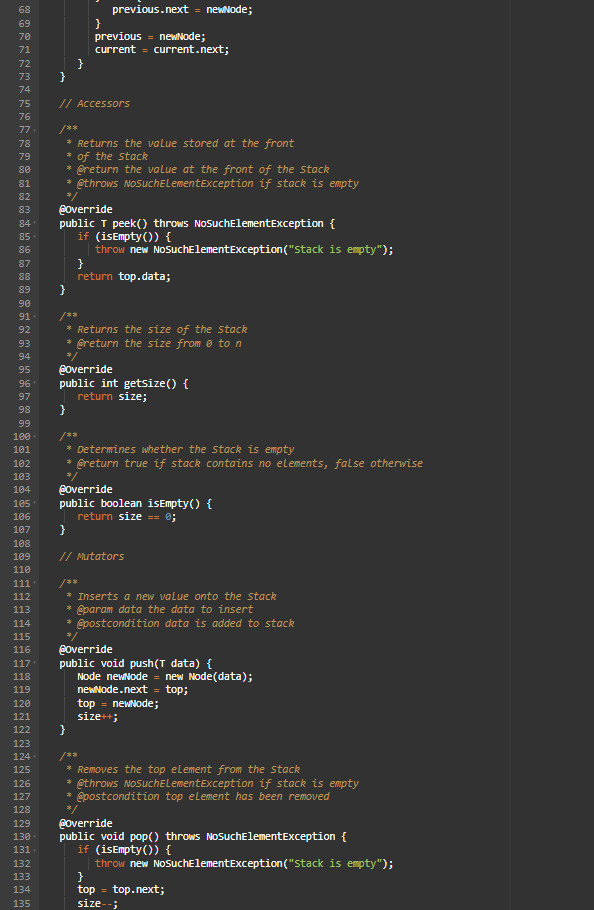594x910 pixels.
Task: Click "return size == 0;" statement
Action: [x=127, y=517]
